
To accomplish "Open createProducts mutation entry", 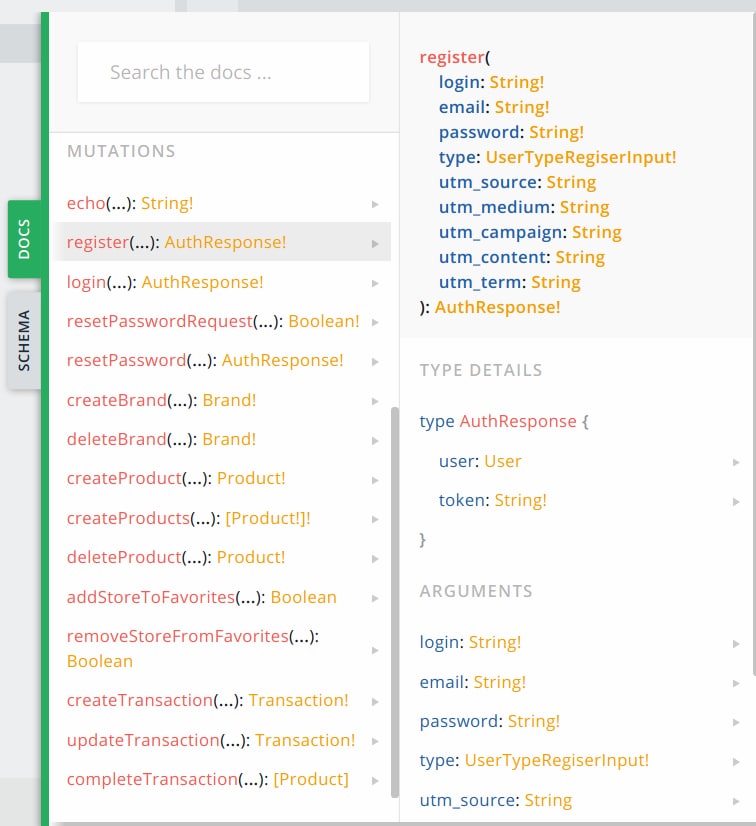I will (x=189, y=518).
